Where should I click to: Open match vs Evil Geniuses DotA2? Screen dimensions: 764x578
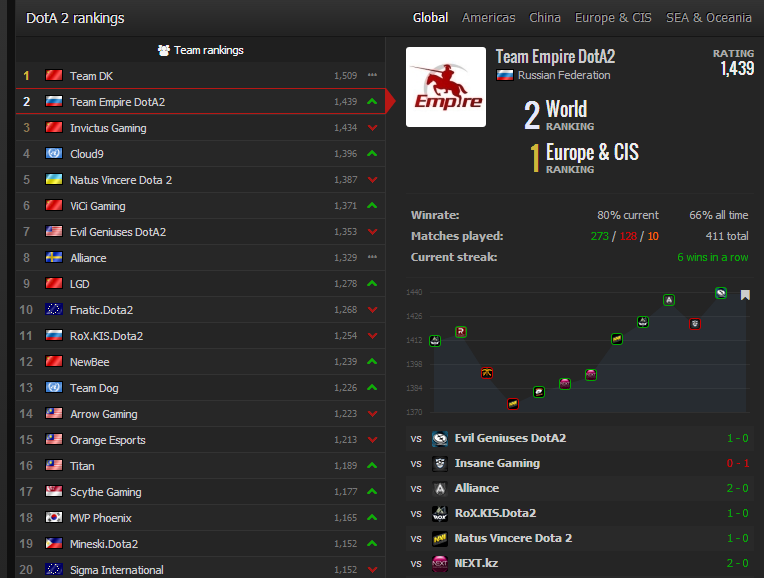point(579,439)
